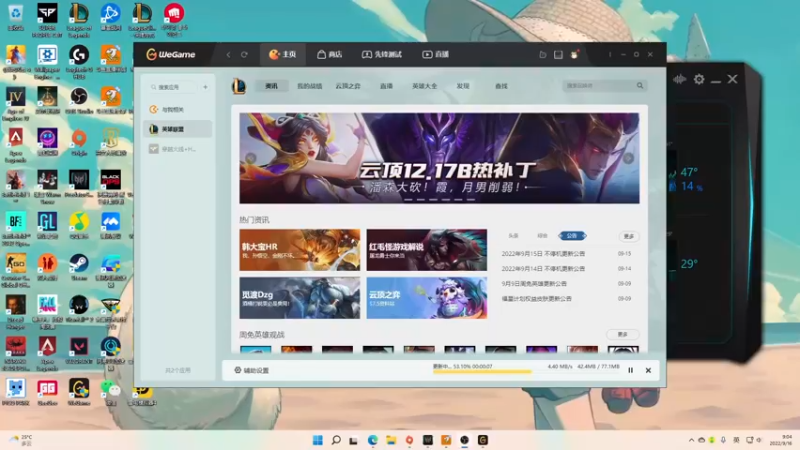Click 更多 beside the news tabs
This screenshot has height=450, width=800.
[629, 236]
